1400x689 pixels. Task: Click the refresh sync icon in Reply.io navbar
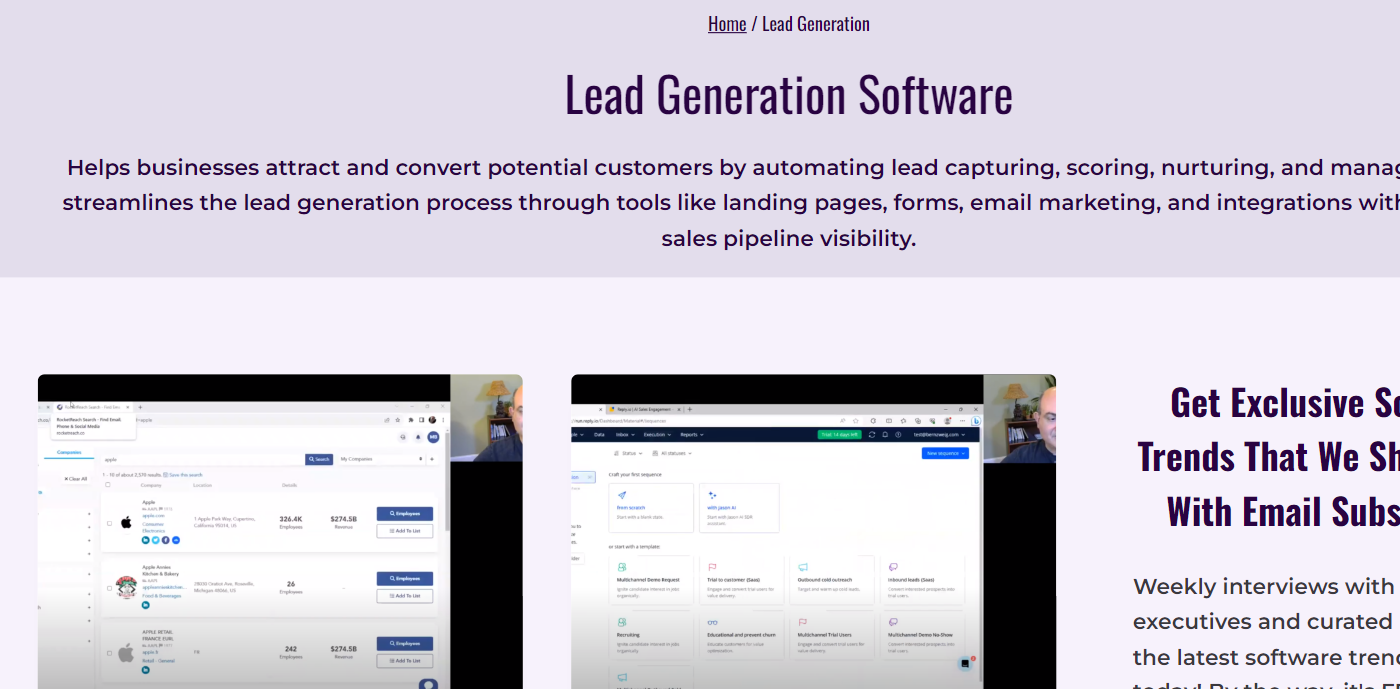(871, 434)
